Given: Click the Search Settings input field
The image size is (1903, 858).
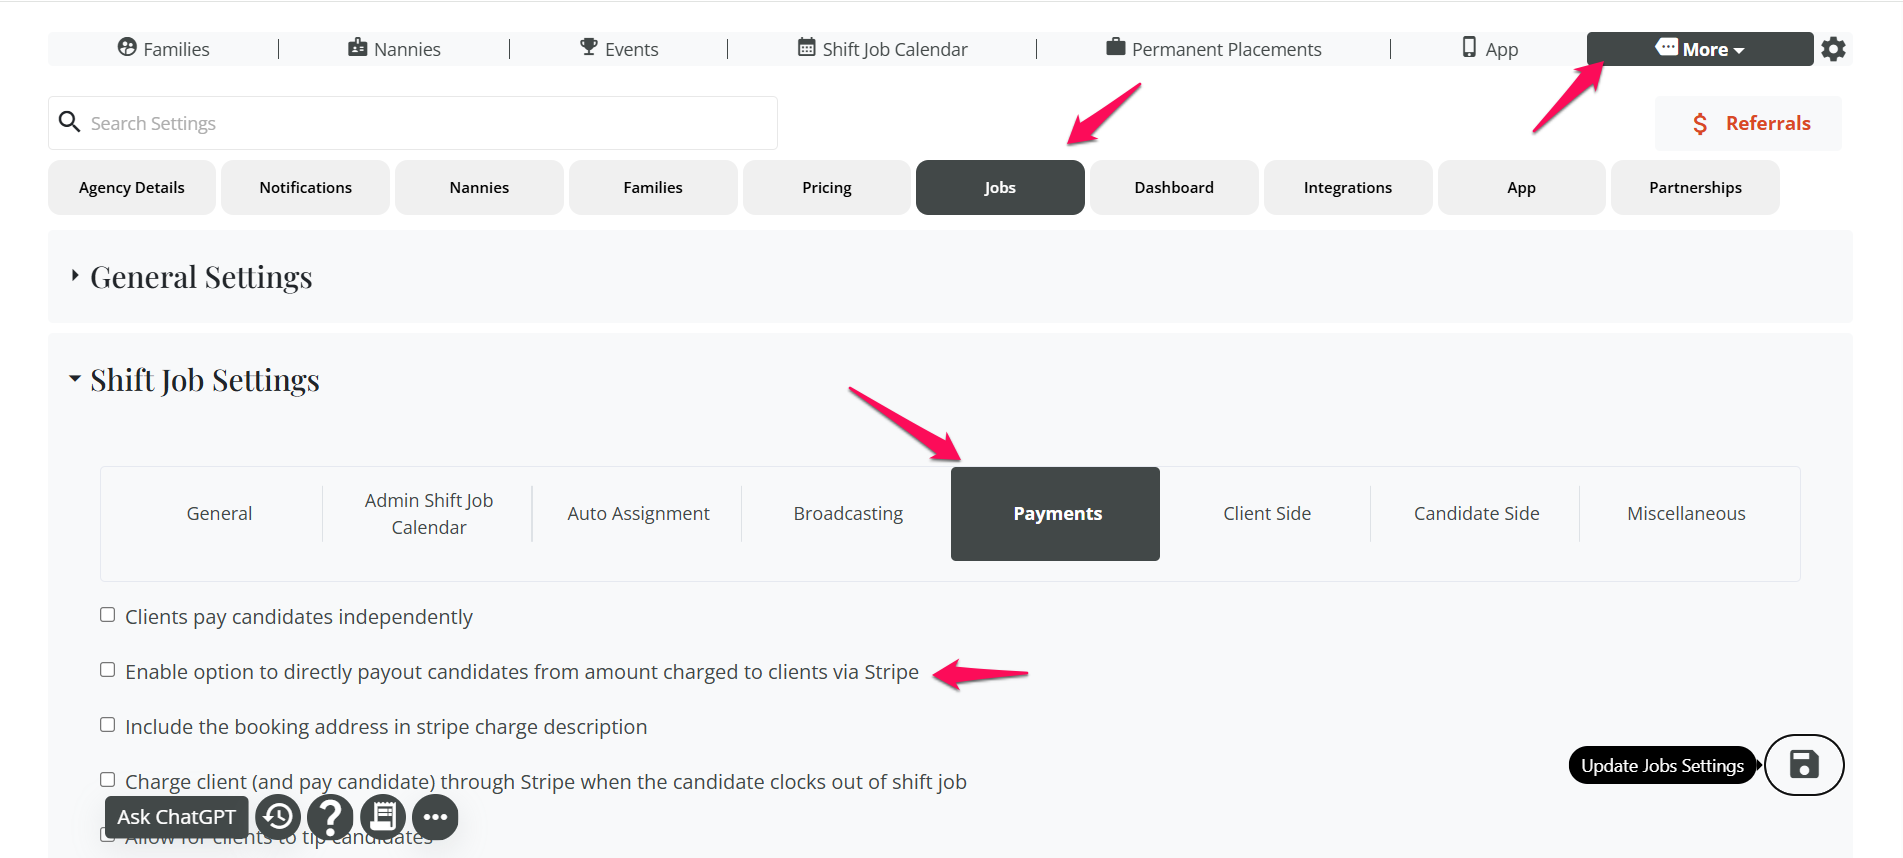Looking at the screenshot, I should coord(430,123).
